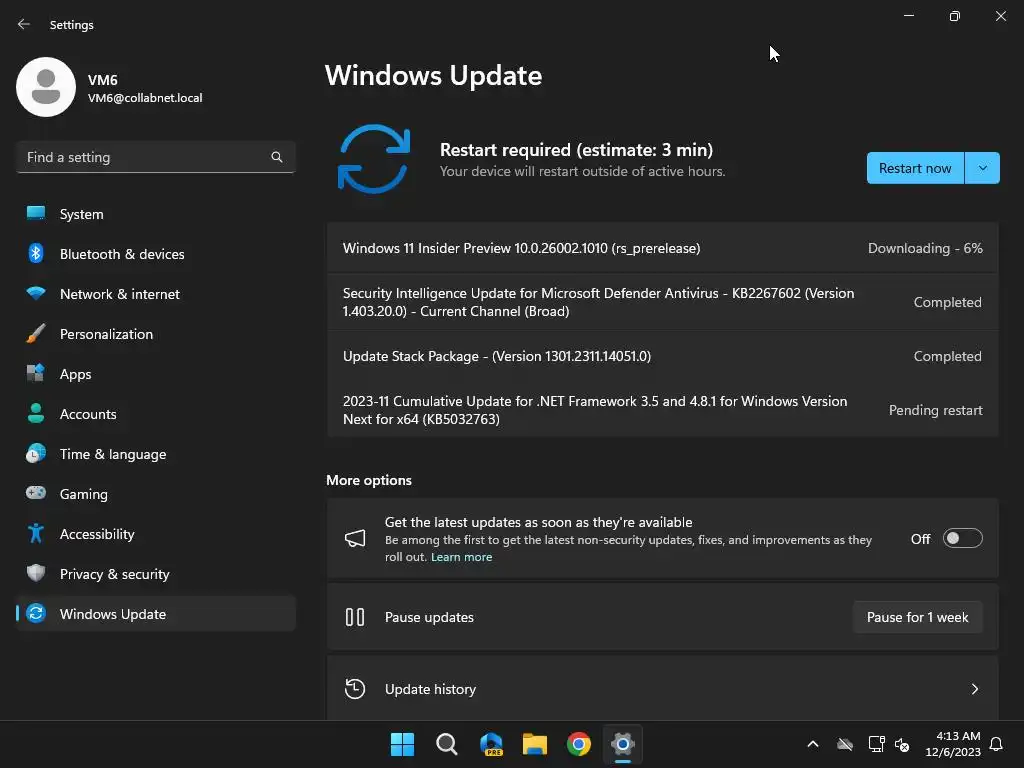Open the VM6 user profile avatar
Image resolution: width=1024 pixels, height=768 pixels.
(x=46, y=87)
